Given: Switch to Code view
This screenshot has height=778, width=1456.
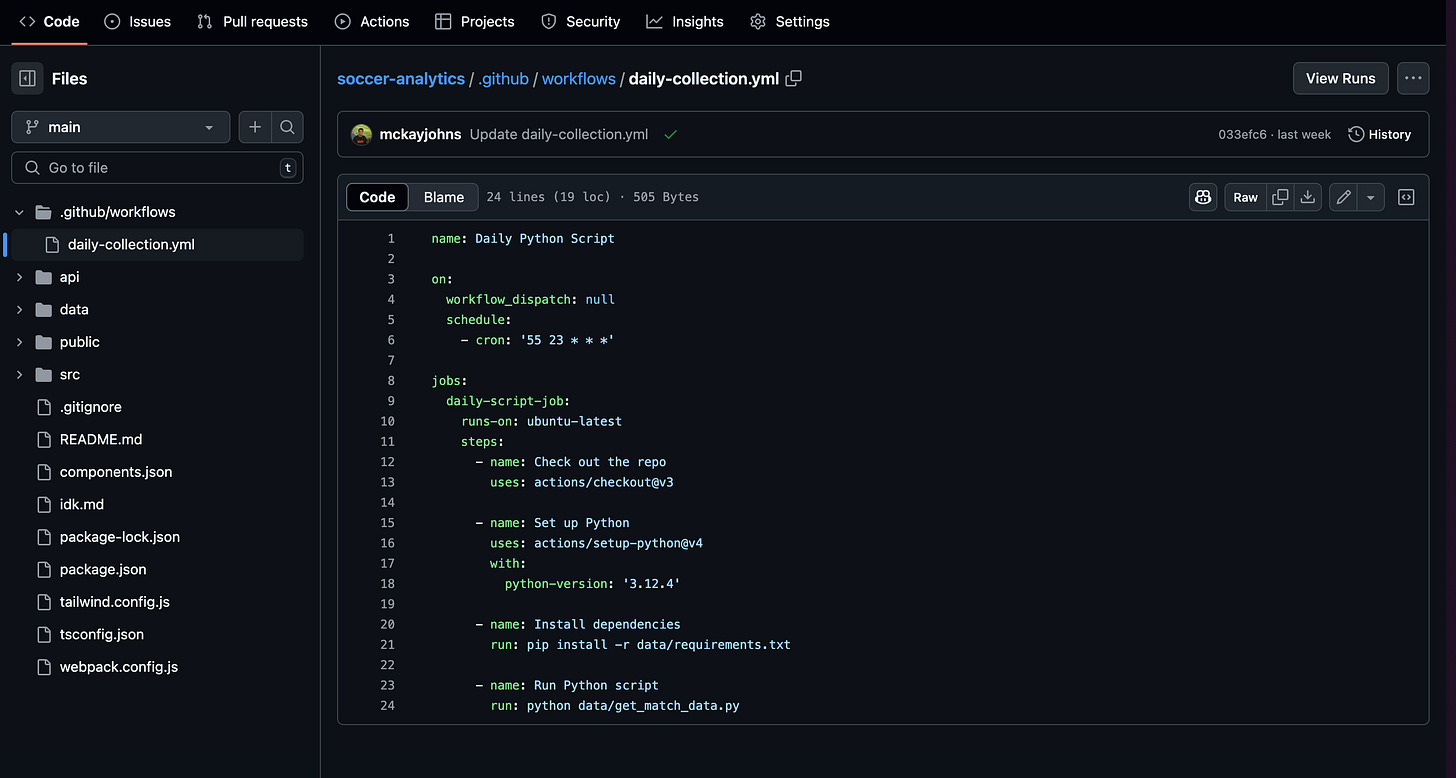Looking at the screenshot, I should tap(377, 197).
